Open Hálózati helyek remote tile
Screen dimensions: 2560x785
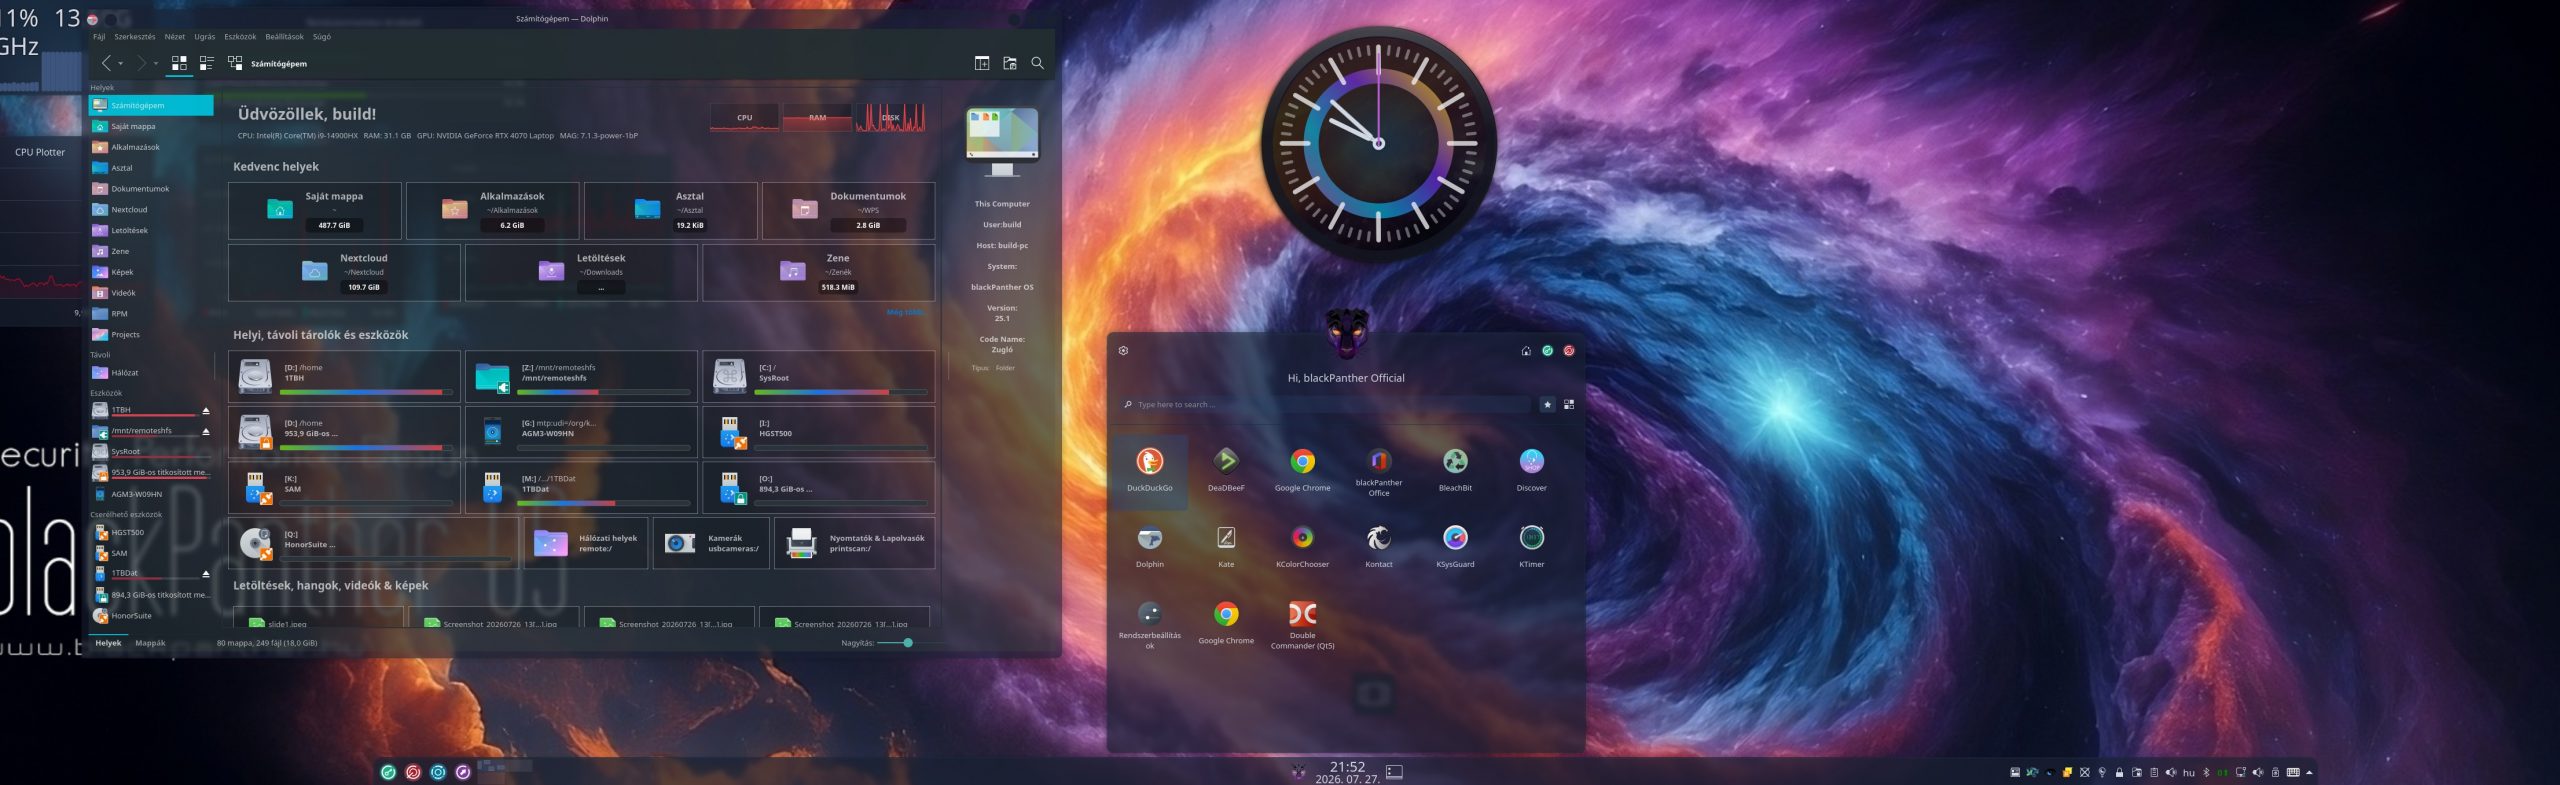tap(586, 543)
